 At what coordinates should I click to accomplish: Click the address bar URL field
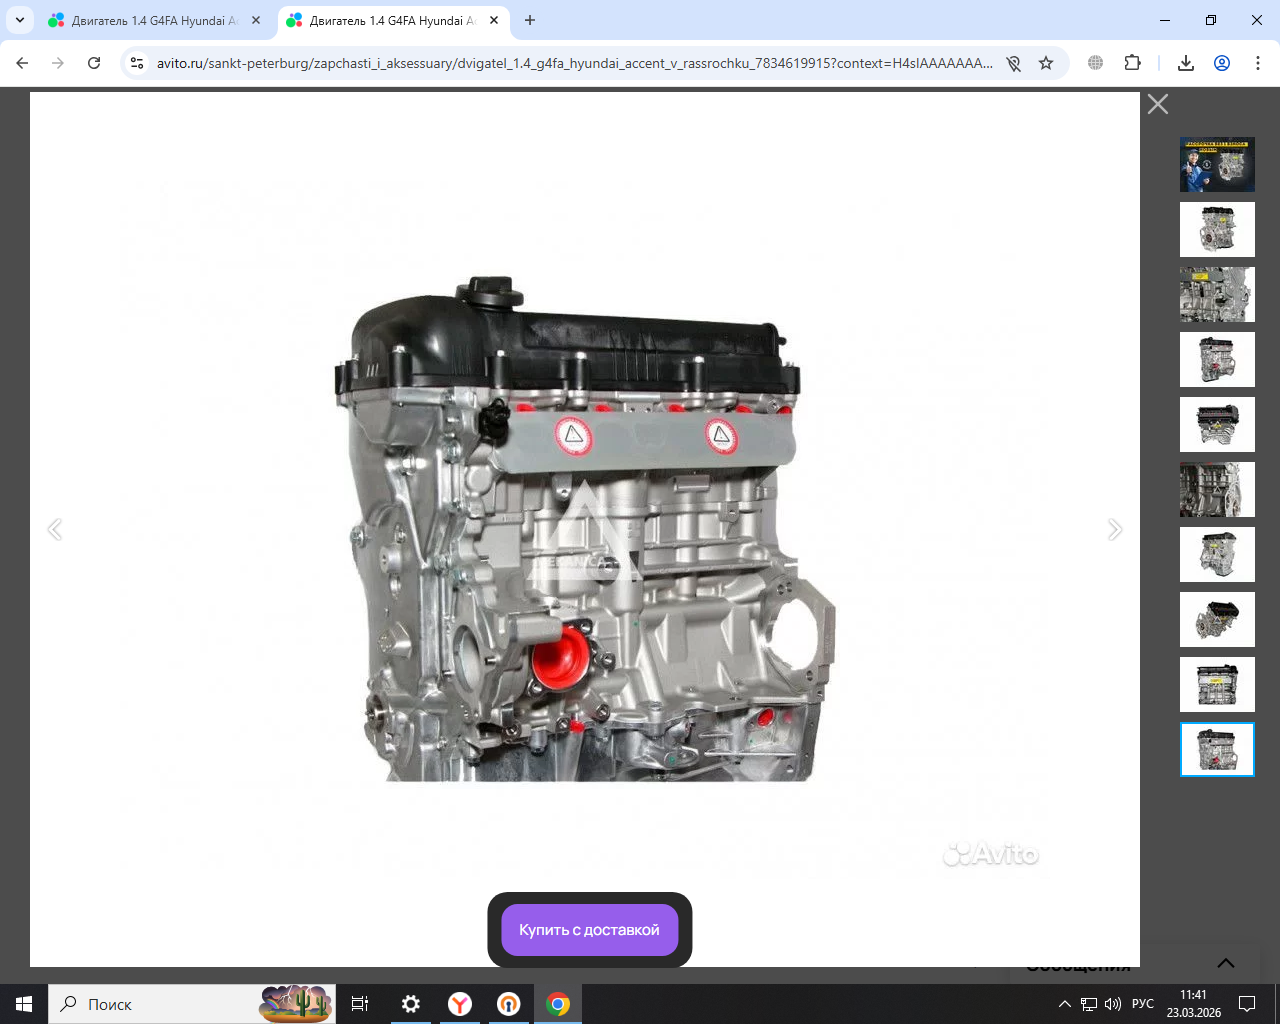coord(574,63)
